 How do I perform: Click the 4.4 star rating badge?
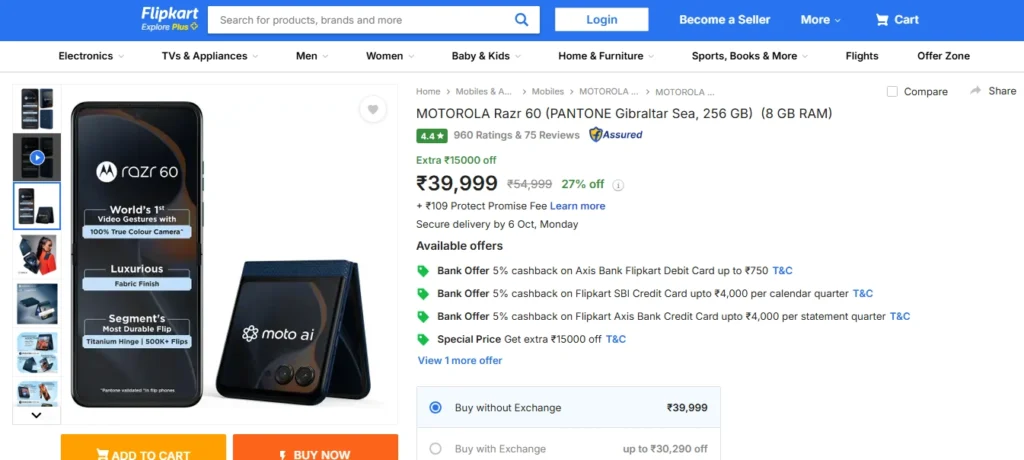coord(431,136)
